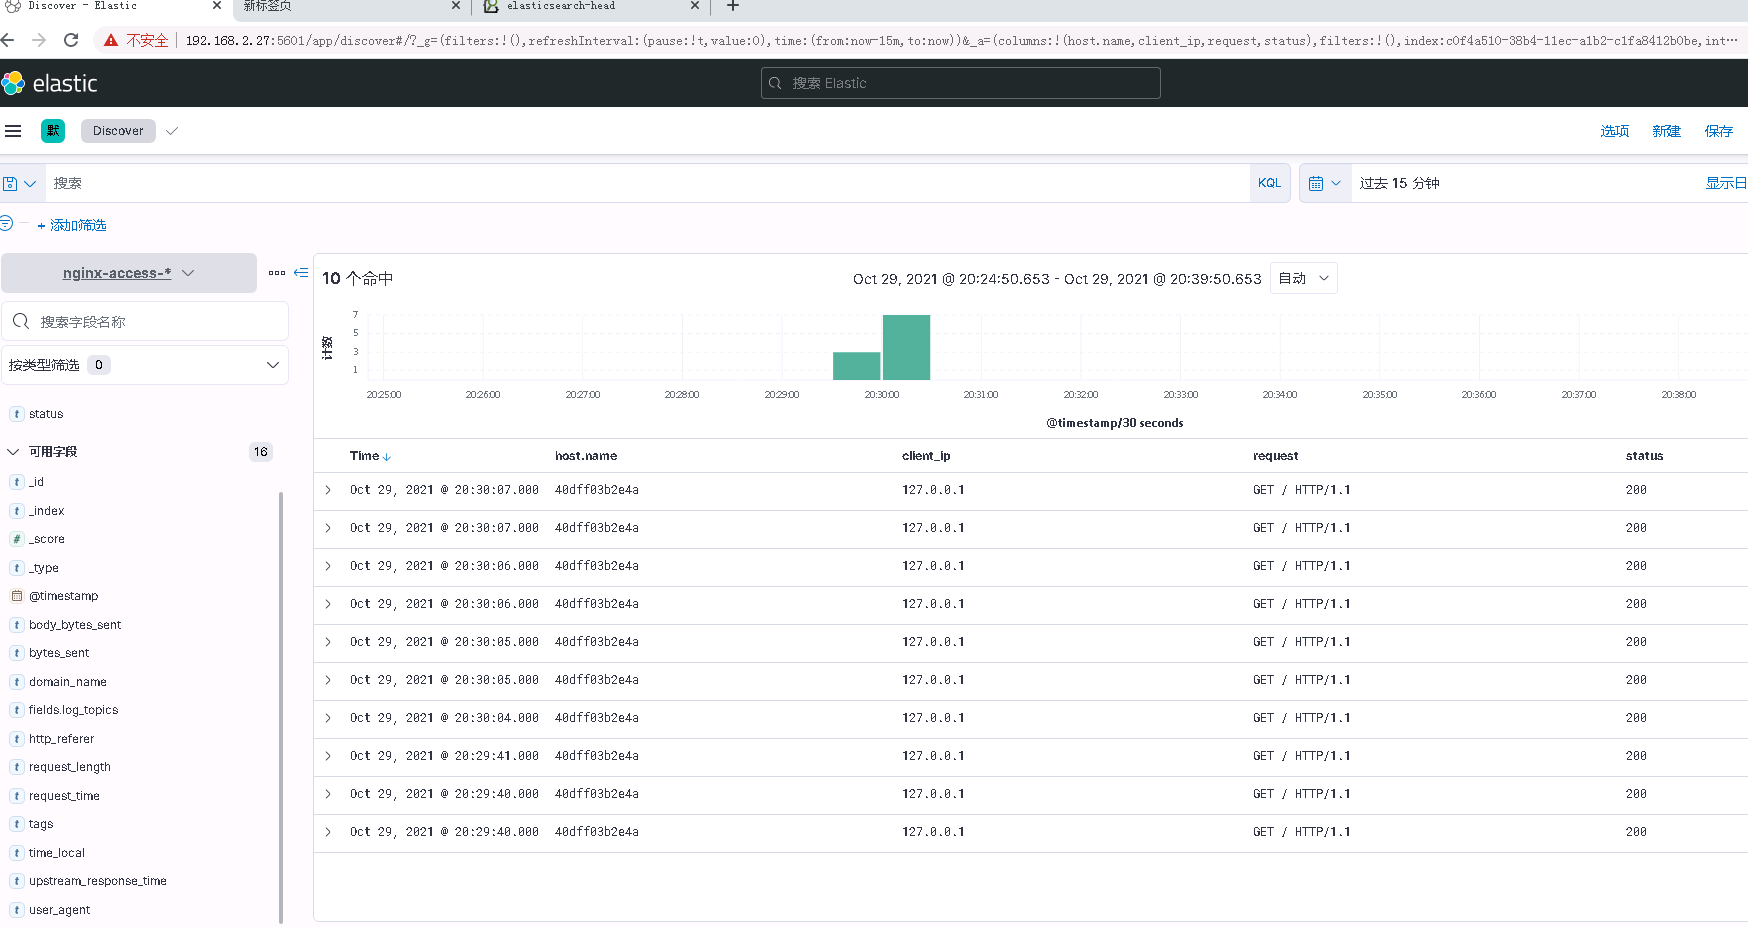The width and height of the screenshot is (1748, 927).
Task: Toggle the KQL query language button
Action: click(x=1269, y=183)
